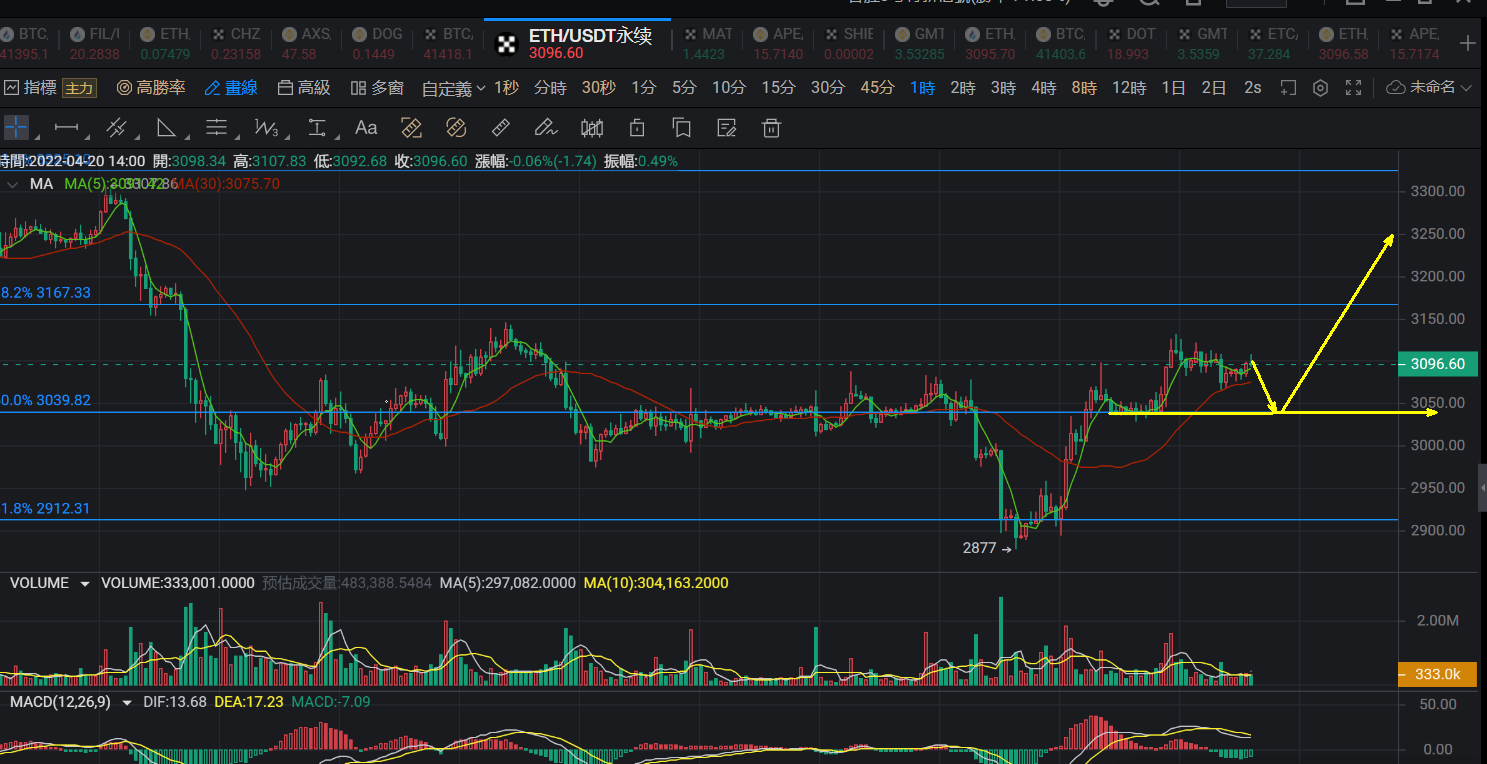
Task: Collapse the MA indicator legend chevron
Action: click(x=13, y=184)
